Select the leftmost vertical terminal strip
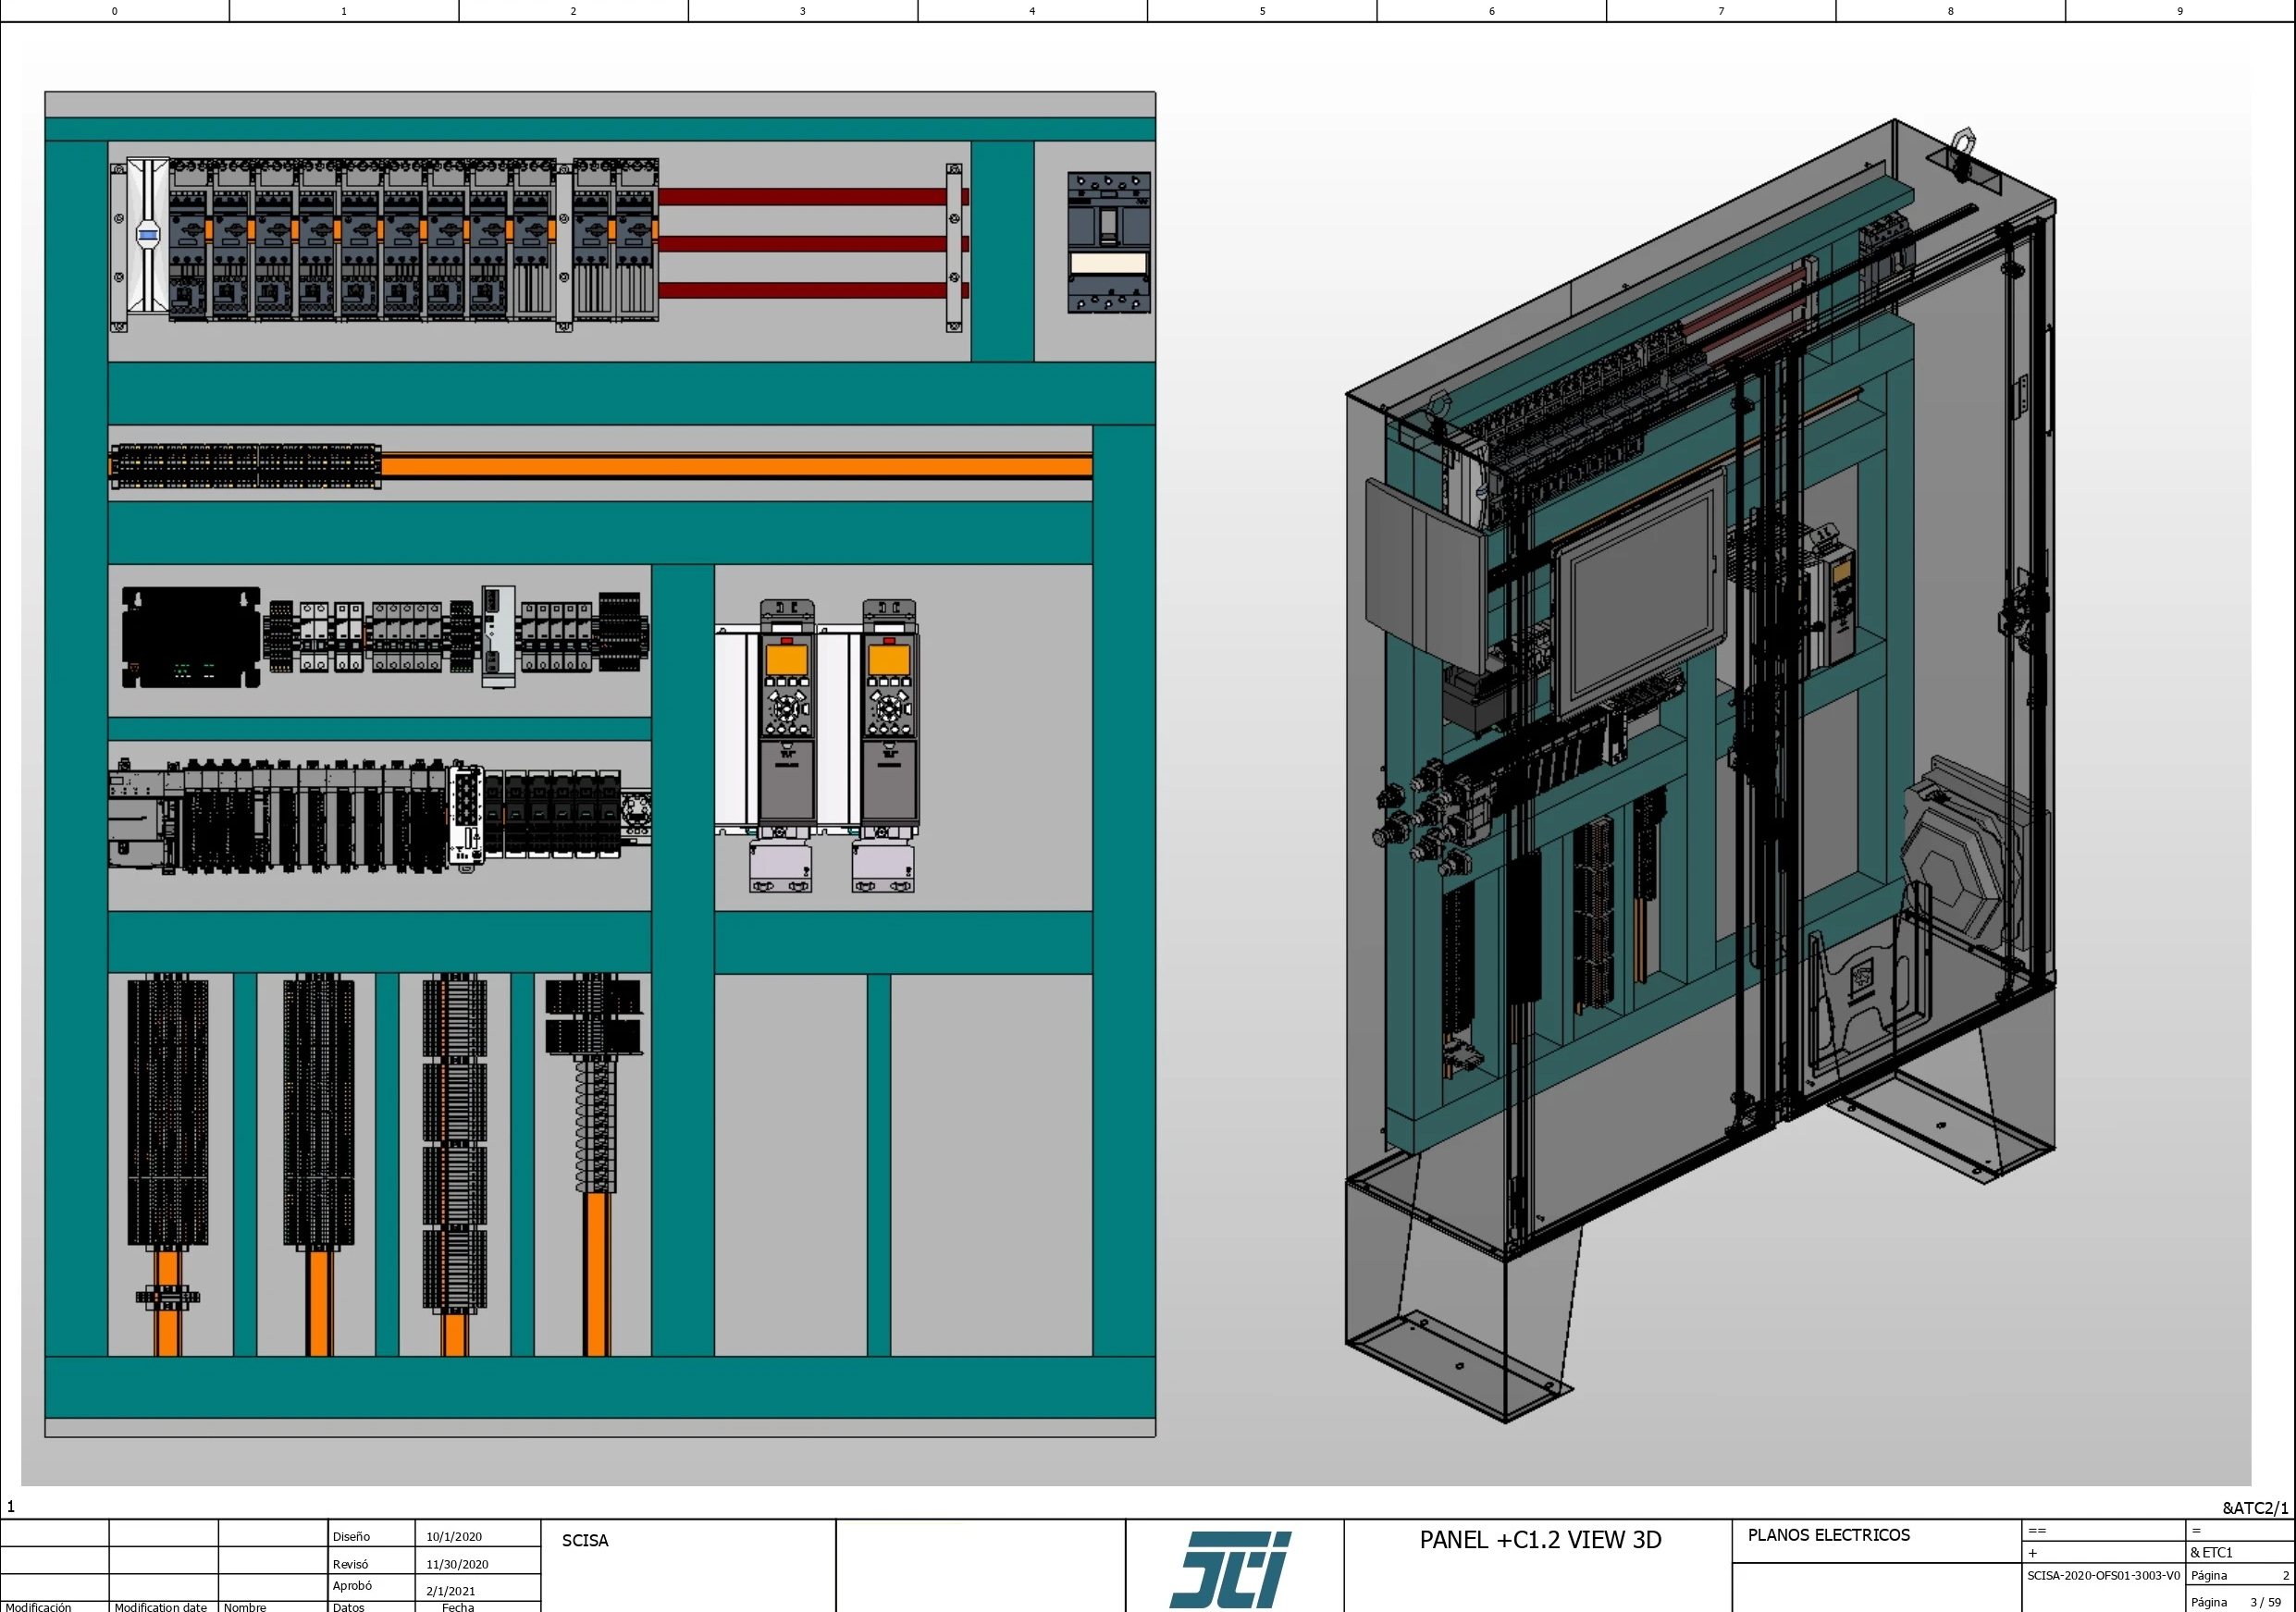 pyautogui.click(x=168, y=1110)
